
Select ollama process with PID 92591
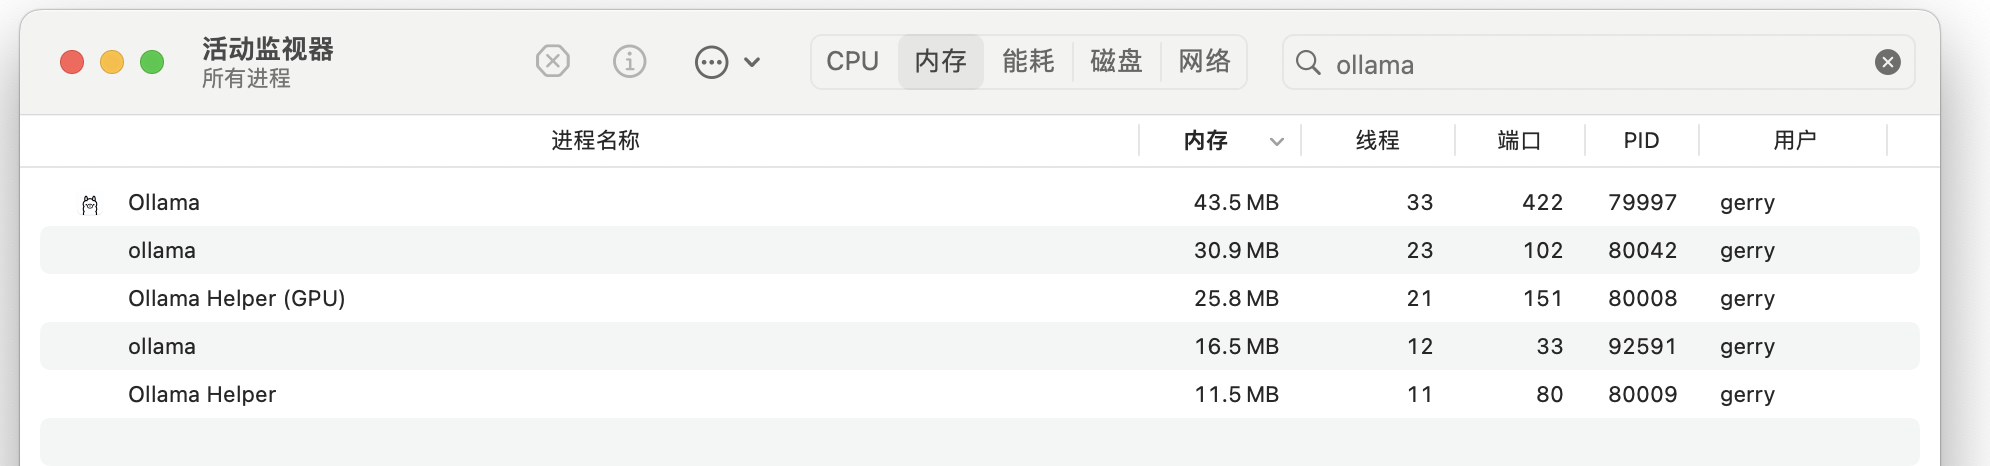[980, 346]
